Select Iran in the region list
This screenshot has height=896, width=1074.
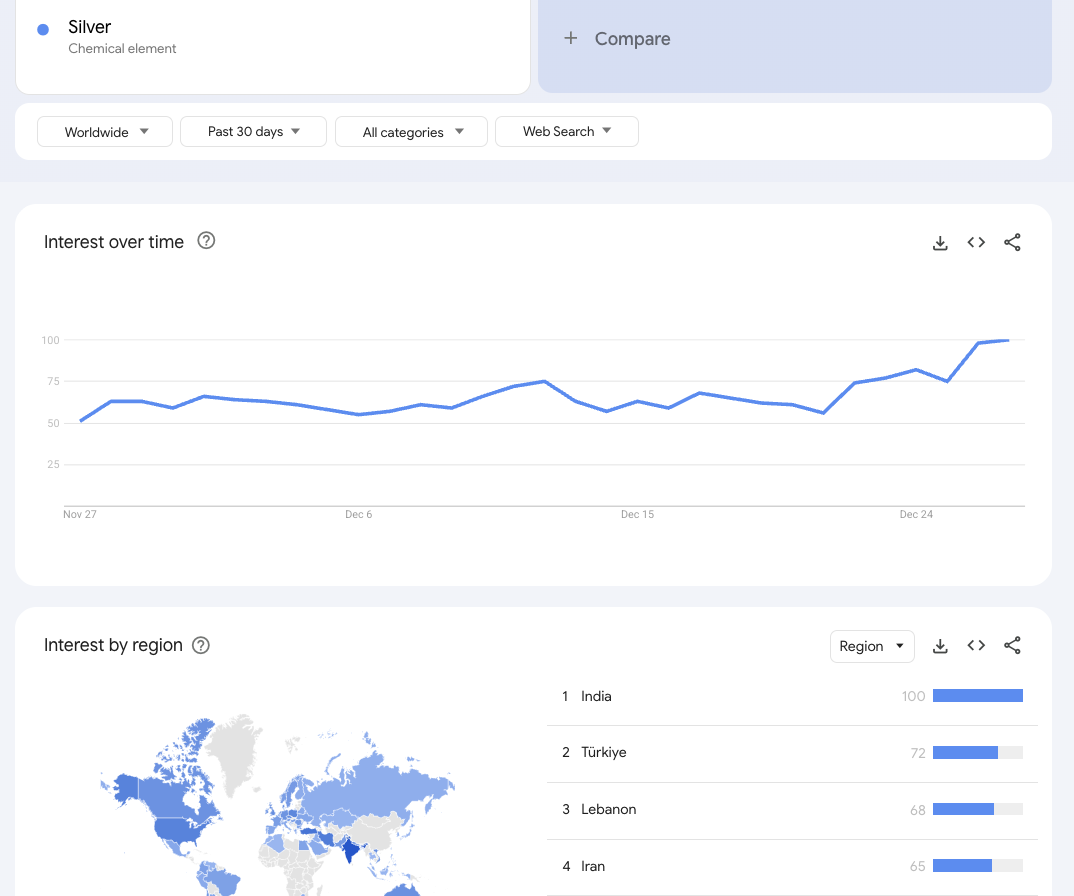pyautogui.click(x=592, y=866)
